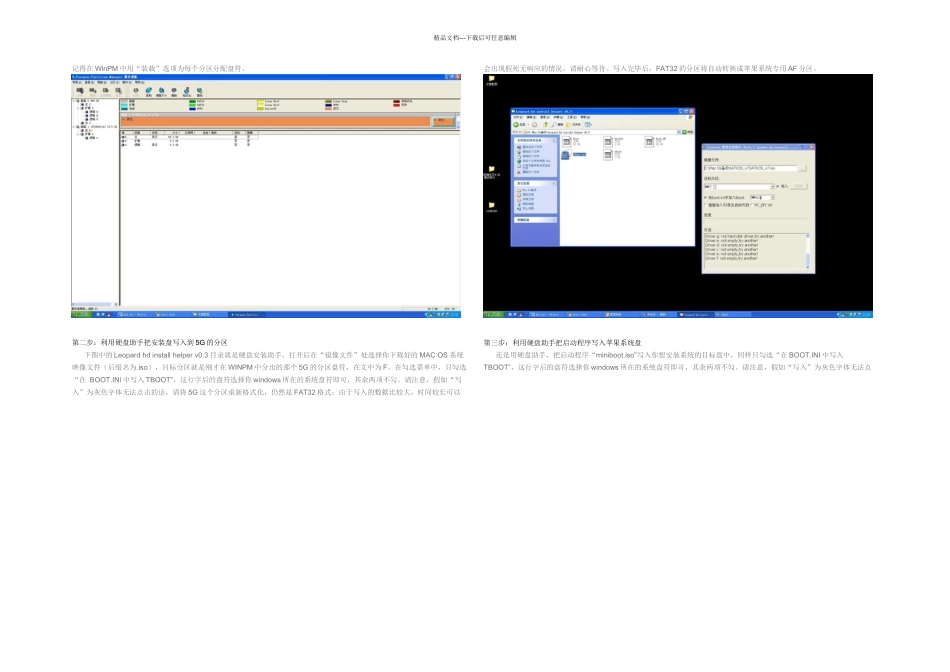Toggle the Folders (文件夹) button in Explorer toolbar
Viewport: 950px width, 672px height.
[x=573, y=124]
